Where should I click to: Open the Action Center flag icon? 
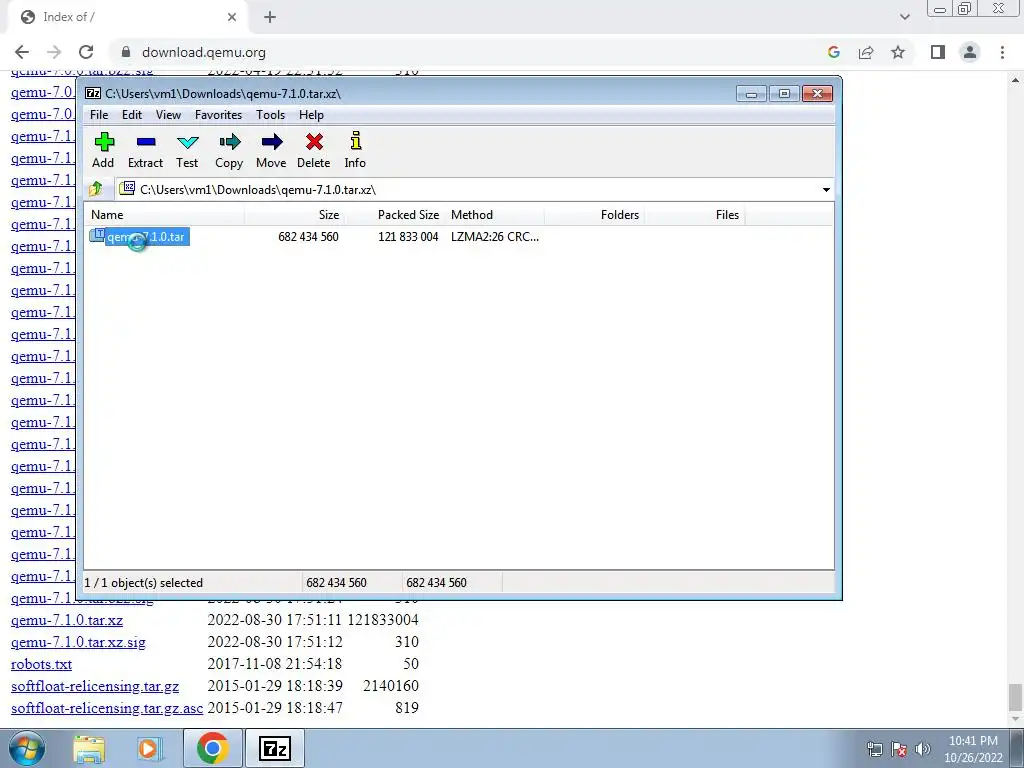[899, 749]
